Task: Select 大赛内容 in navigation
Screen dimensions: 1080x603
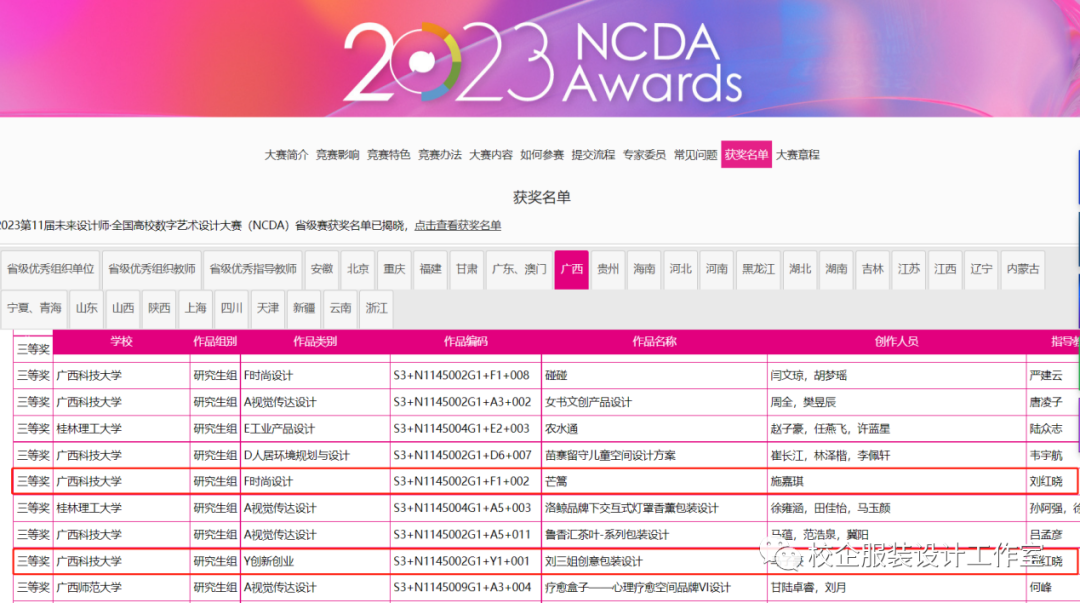Action: point(491,155)
